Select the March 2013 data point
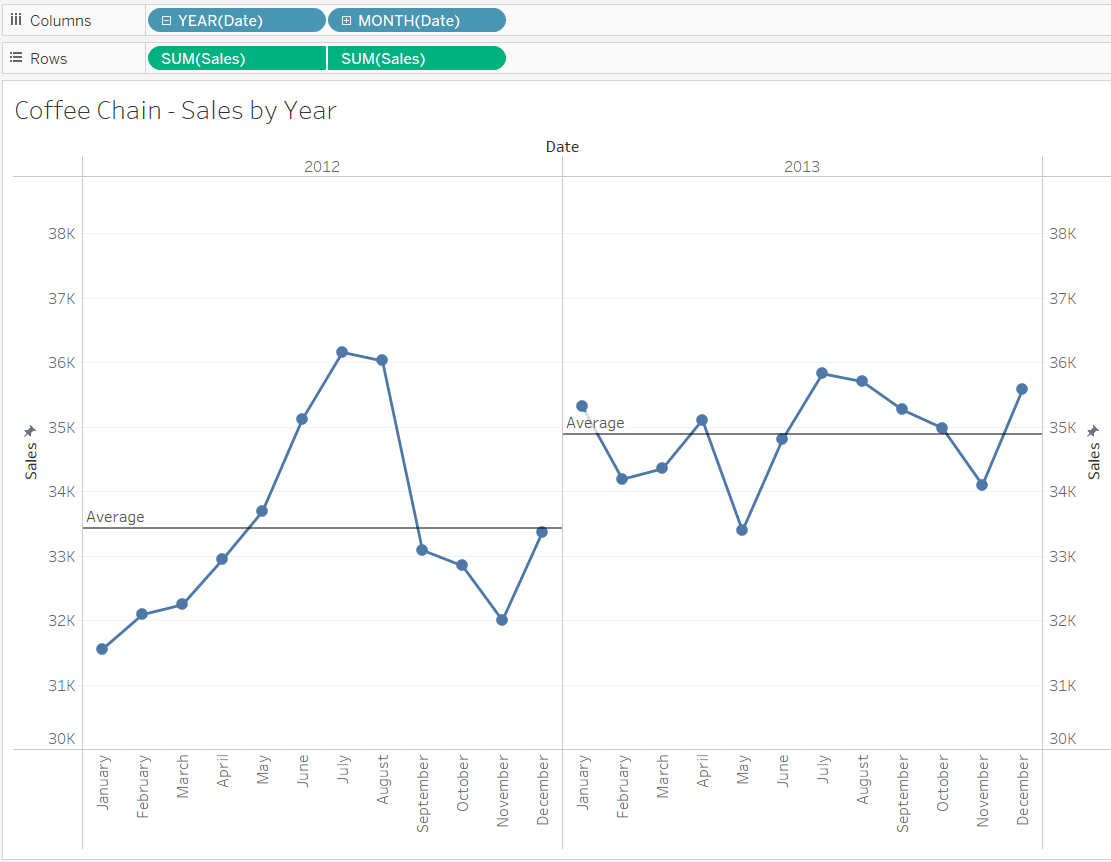This screenshot has width=1111, height=862. (x=662, y=468)
